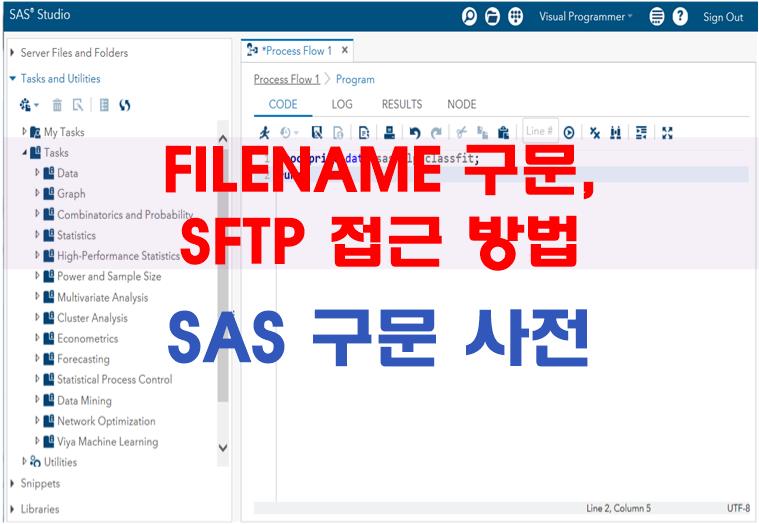
Task: Select Combinatorics and Probability folder
Action: pos(125,214)
